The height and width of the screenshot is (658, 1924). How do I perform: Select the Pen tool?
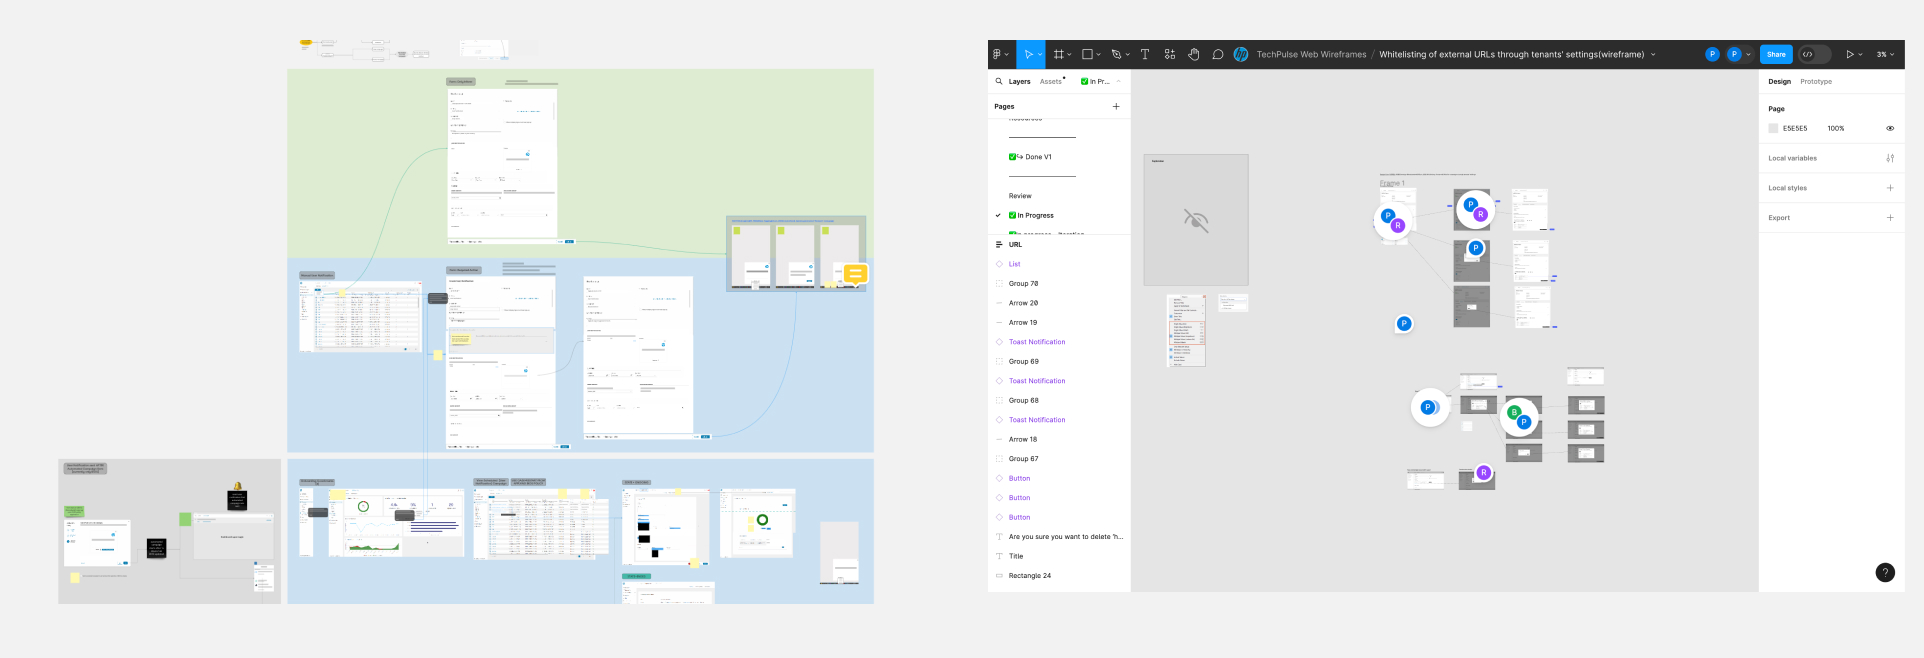1116,54
